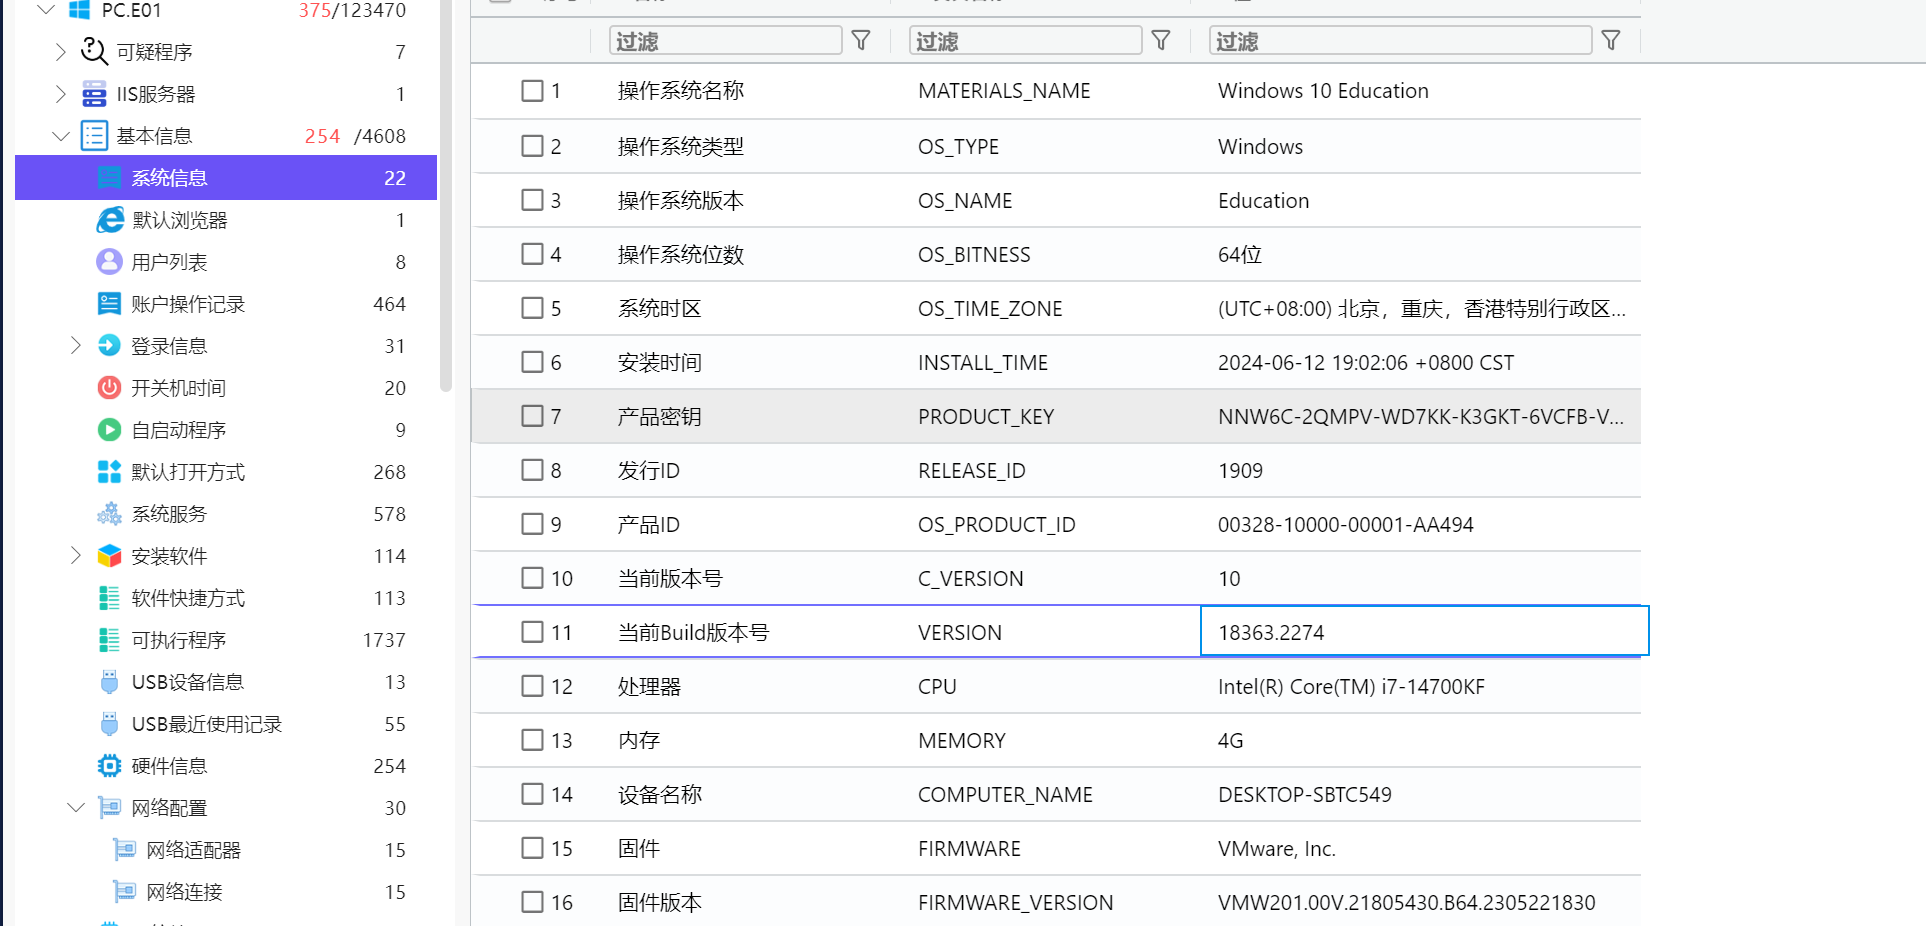Click the second column filter input
This screenshot has width=1926, height=926.
pos(1025,40)
